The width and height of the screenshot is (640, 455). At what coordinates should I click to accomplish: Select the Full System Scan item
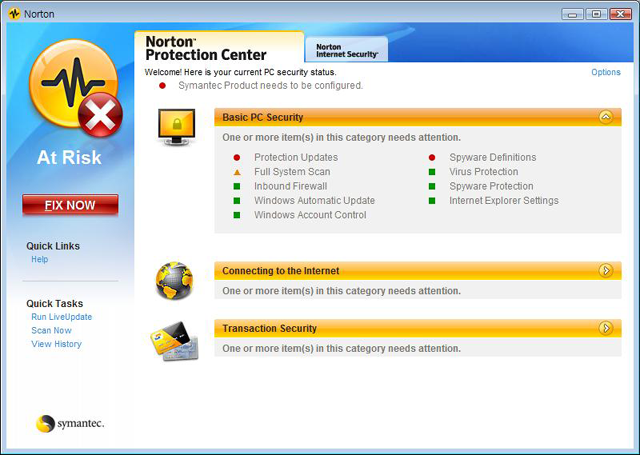pyautogui.click(x=292, y=172)
